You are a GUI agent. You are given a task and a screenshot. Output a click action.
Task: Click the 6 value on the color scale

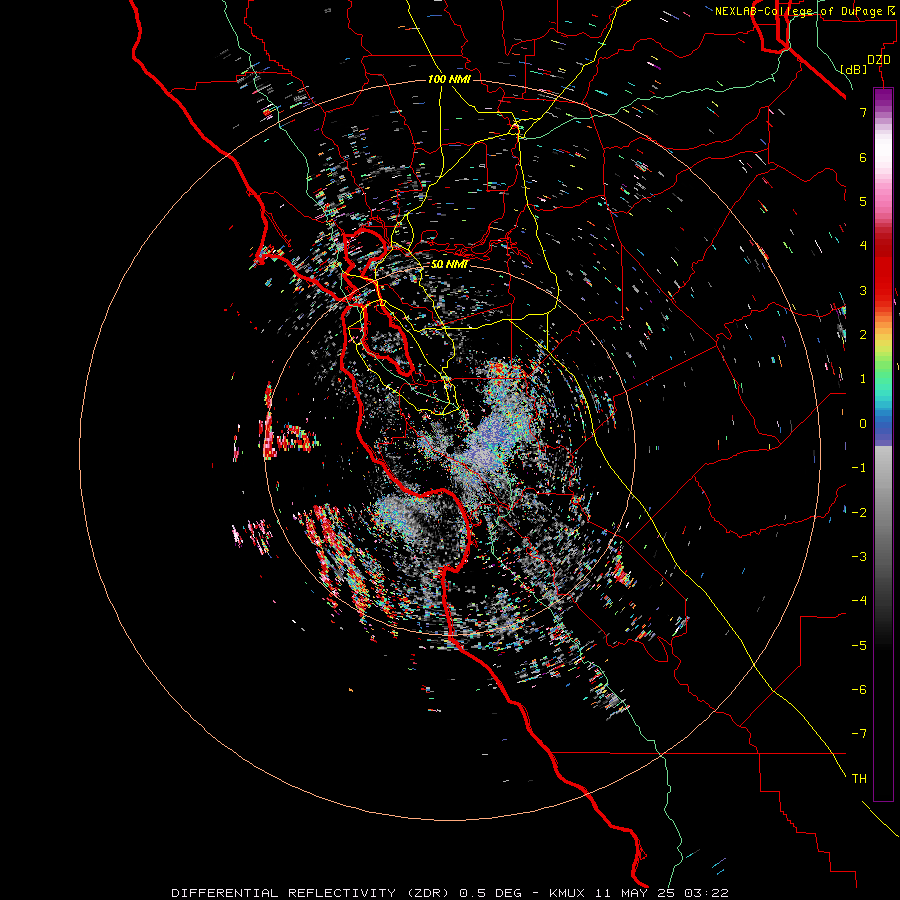tap(863, 157)
